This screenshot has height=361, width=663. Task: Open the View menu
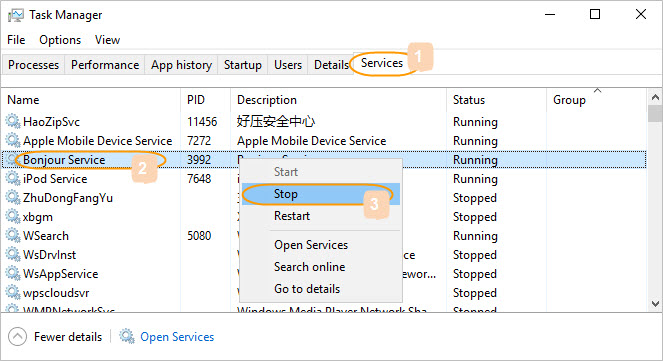[107, 40]
